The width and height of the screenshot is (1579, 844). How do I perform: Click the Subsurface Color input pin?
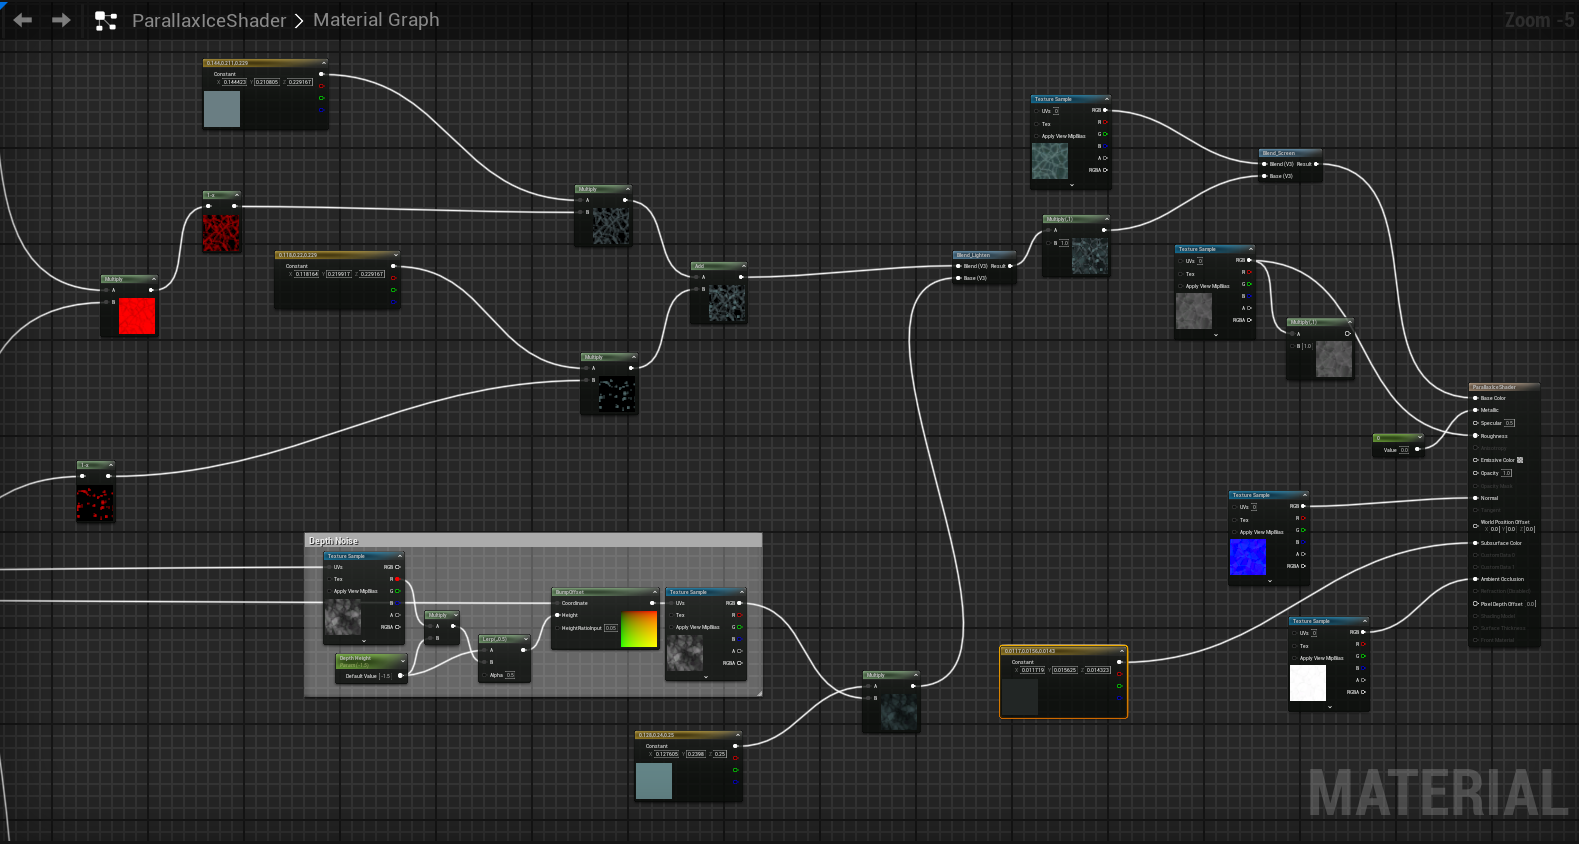(x=1476, y=543)
